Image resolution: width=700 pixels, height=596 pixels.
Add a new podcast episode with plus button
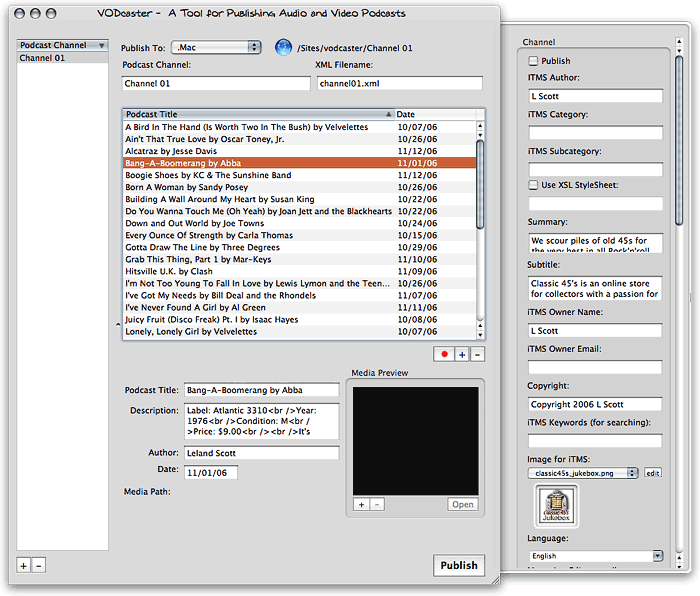tap(462, 354)
